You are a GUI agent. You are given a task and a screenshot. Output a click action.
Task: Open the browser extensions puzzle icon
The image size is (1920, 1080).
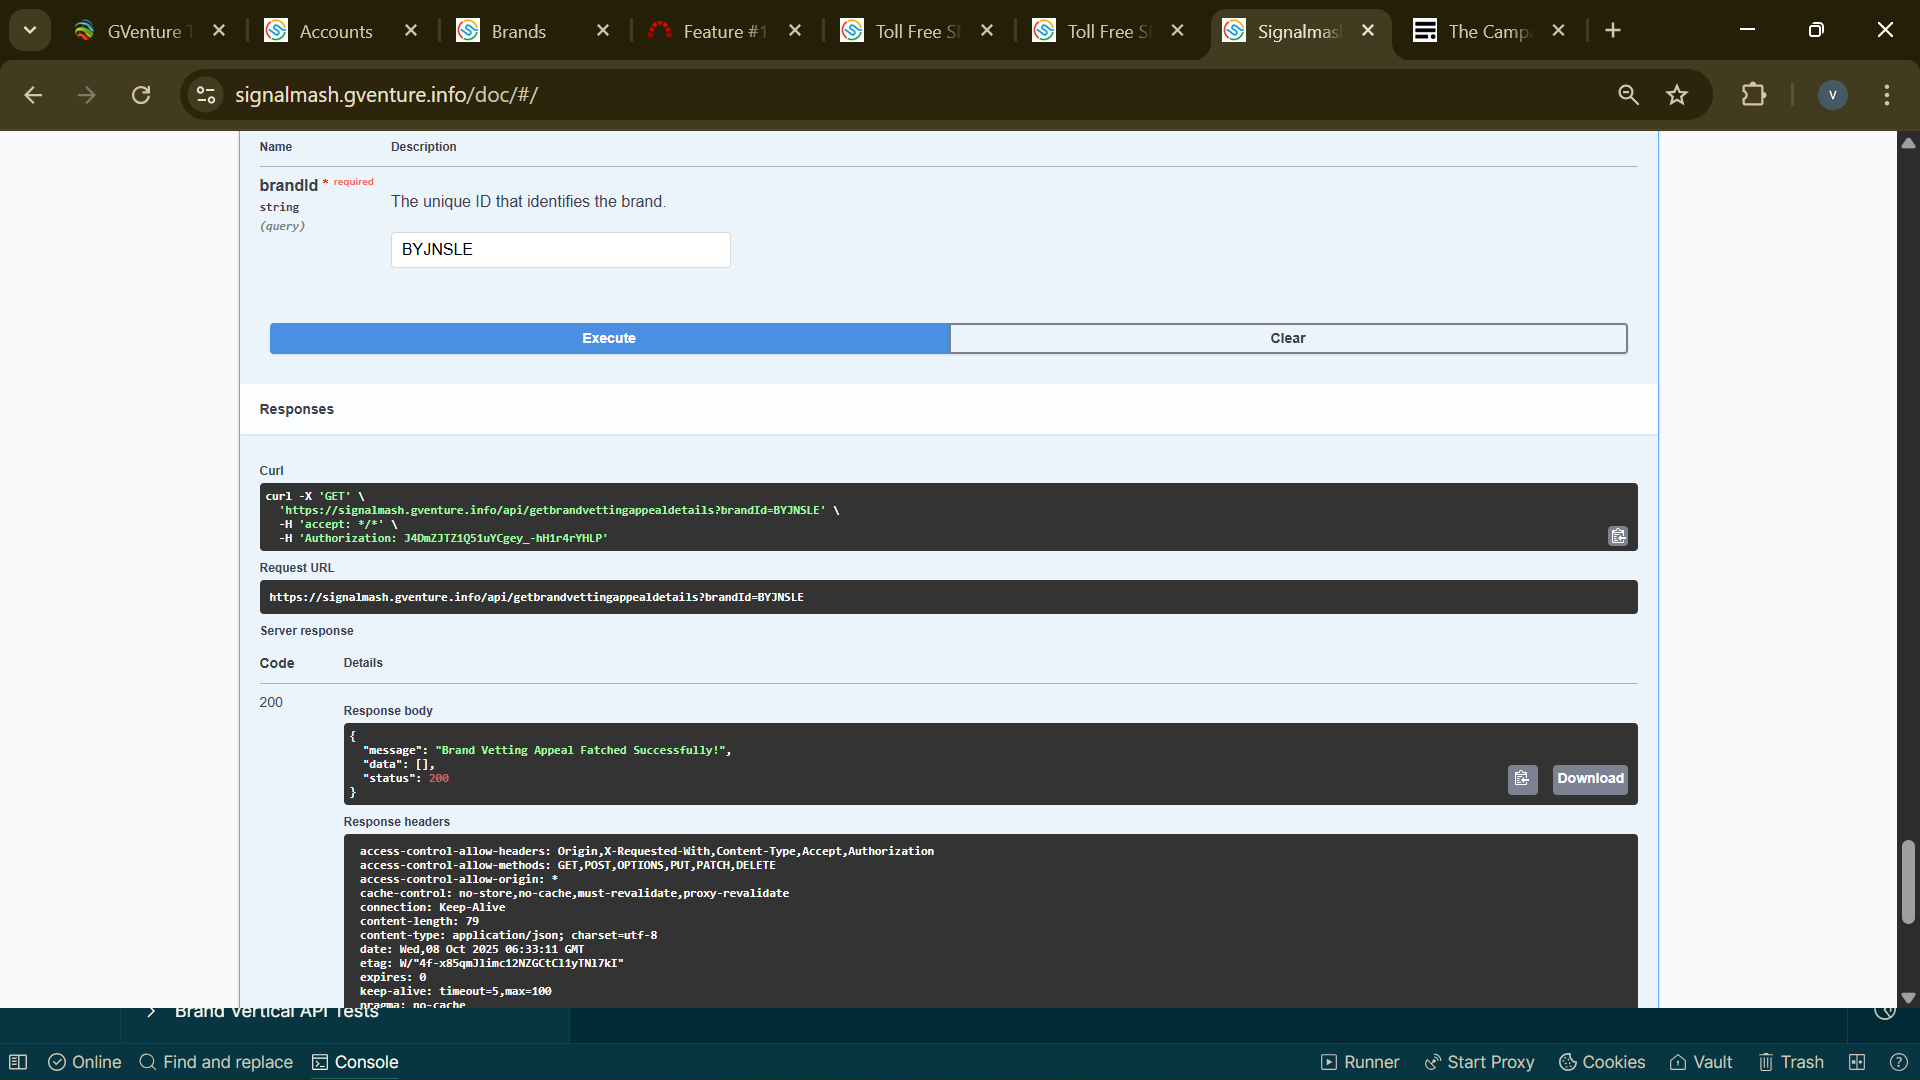click(x=1753, y=95)
